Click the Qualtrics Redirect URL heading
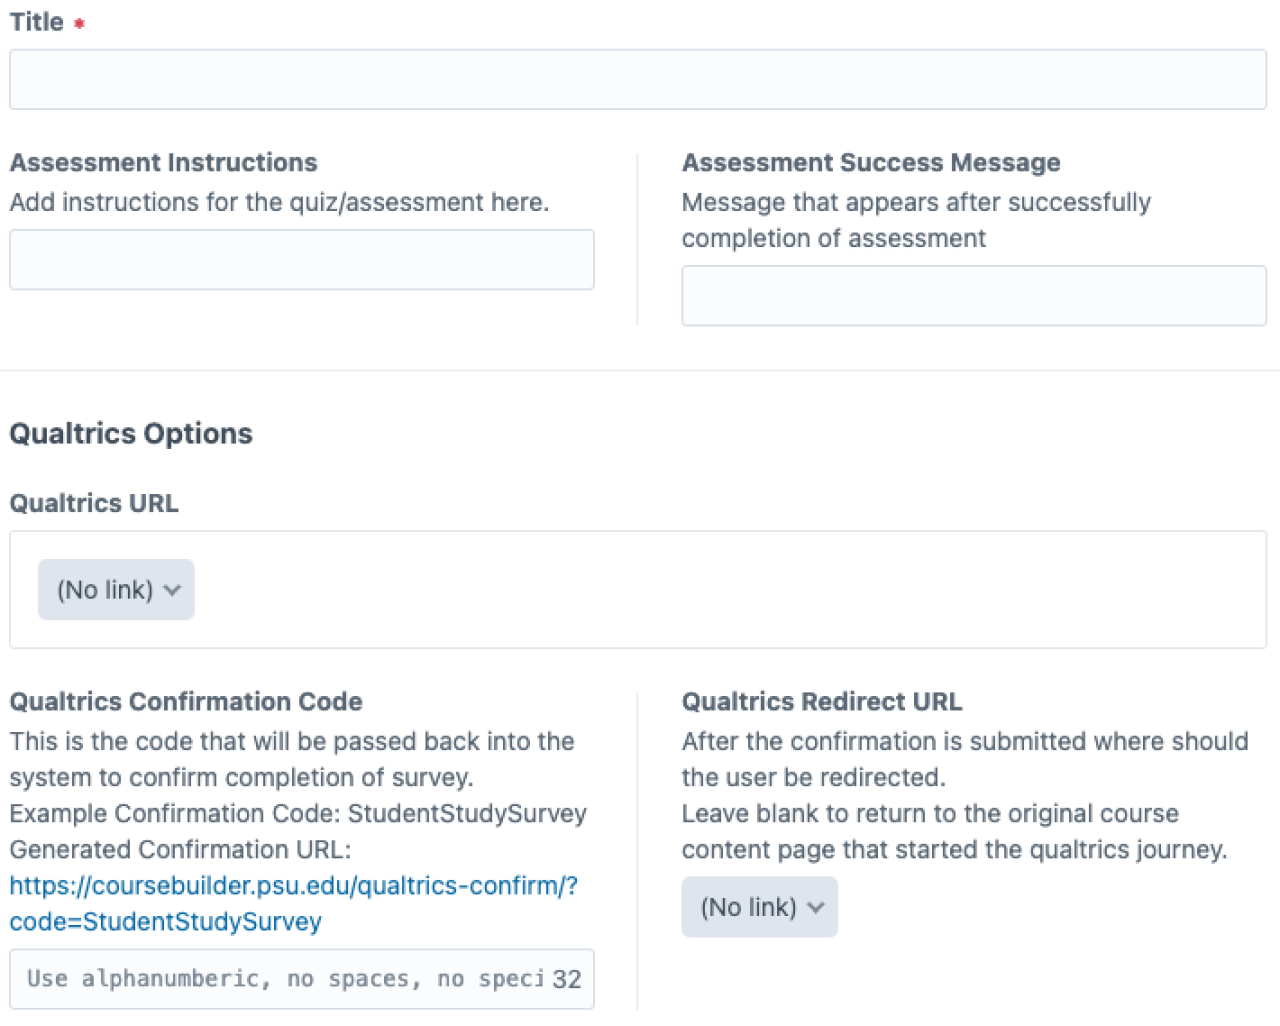1280x1026 pixels. (821, 701)
